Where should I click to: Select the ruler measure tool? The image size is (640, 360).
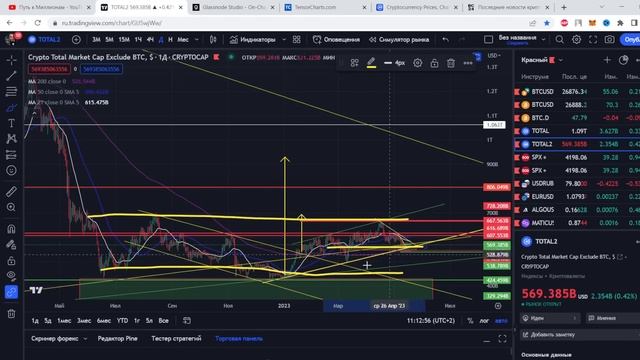coord(11,191)
